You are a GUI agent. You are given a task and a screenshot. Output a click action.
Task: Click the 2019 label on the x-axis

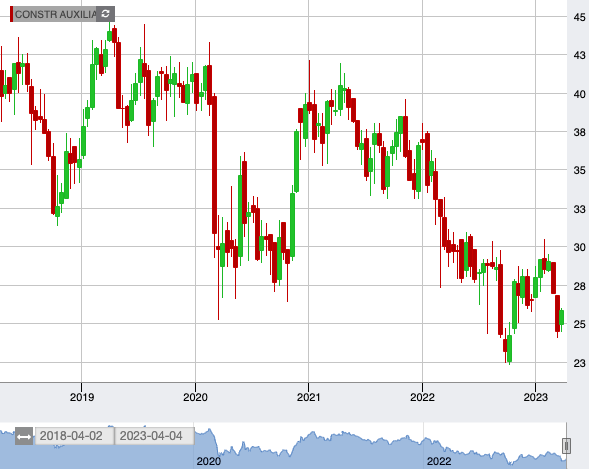[x=82, y=397]
